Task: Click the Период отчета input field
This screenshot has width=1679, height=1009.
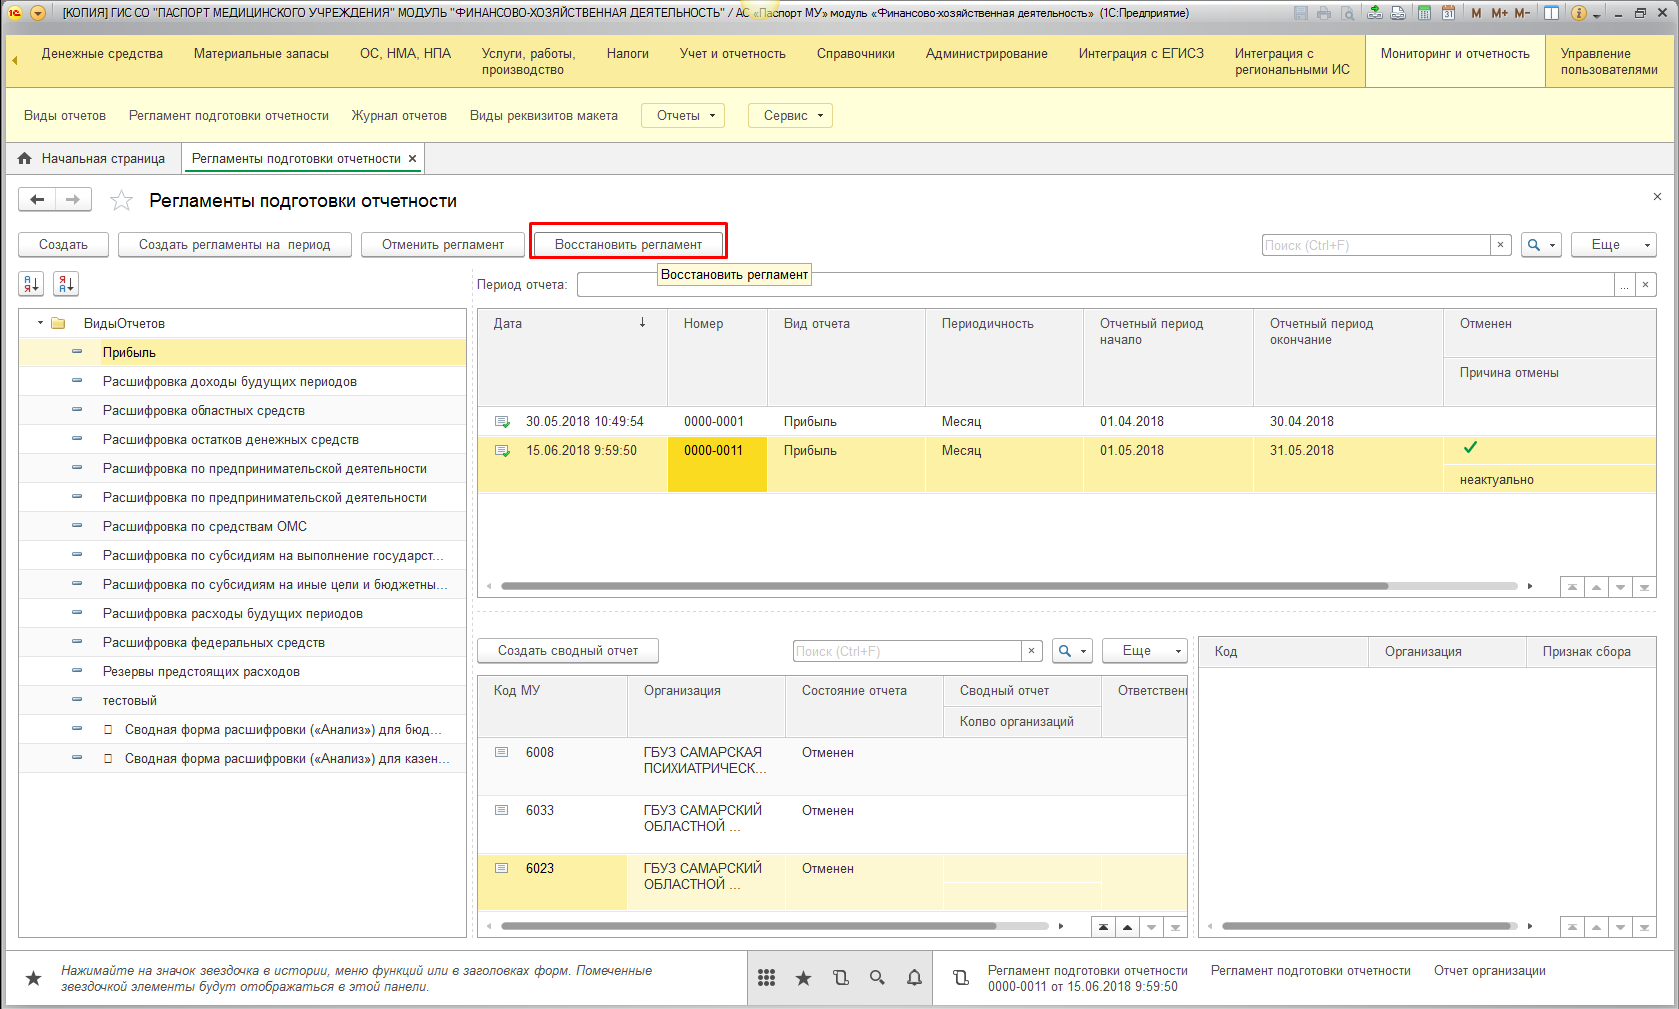Action: [x=1094, y=285]
